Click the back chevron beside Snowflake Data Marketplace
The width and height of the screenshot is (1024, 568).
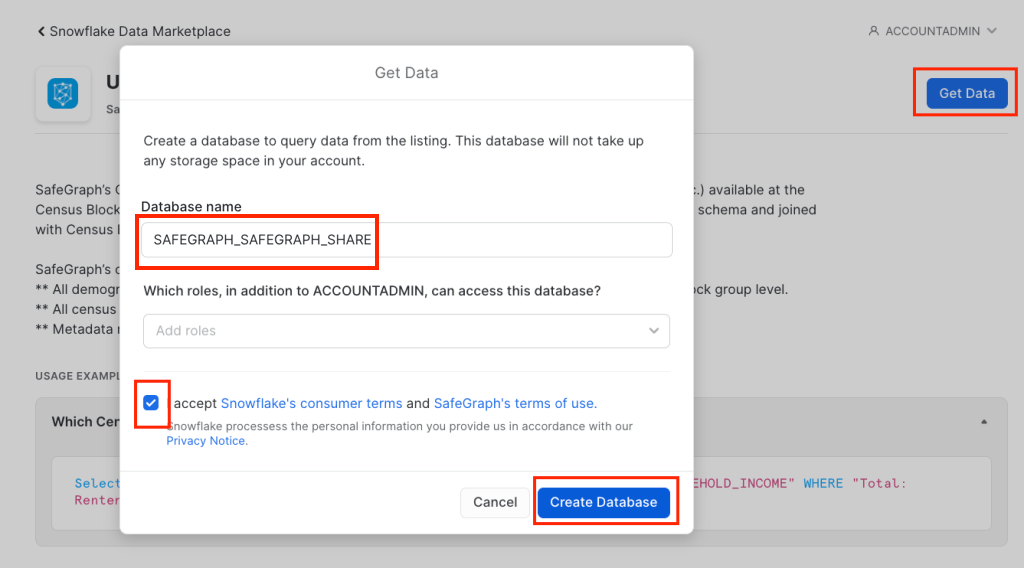[x=41, y=32]
